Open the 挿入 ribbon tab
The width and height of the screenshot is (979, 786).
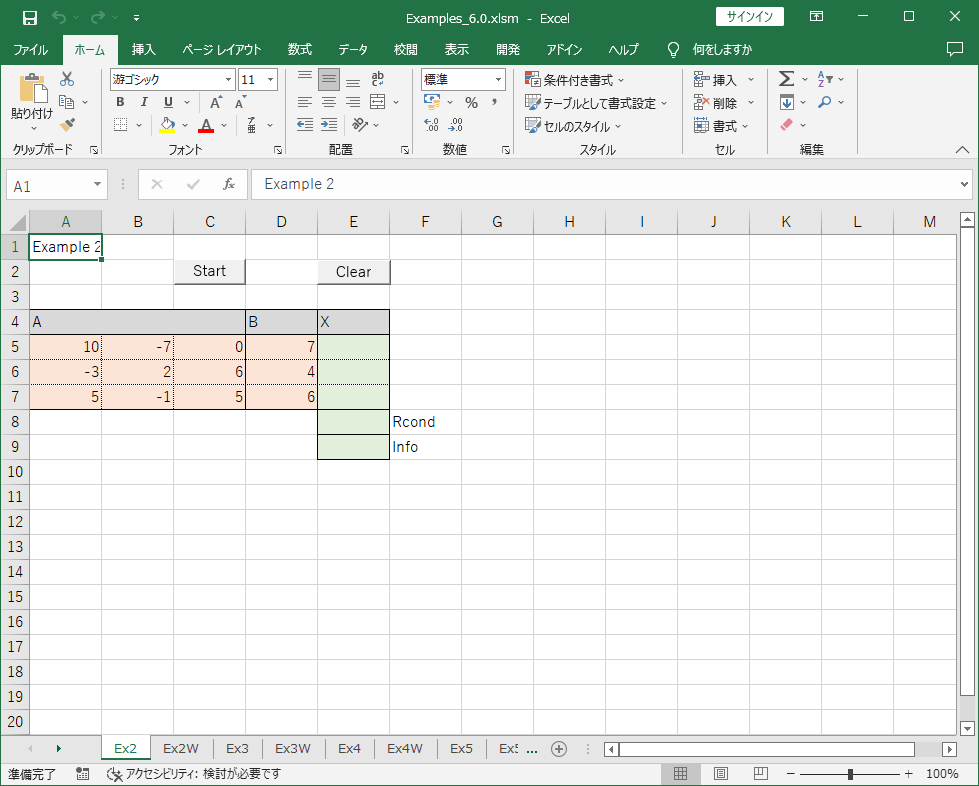[144, 49]
